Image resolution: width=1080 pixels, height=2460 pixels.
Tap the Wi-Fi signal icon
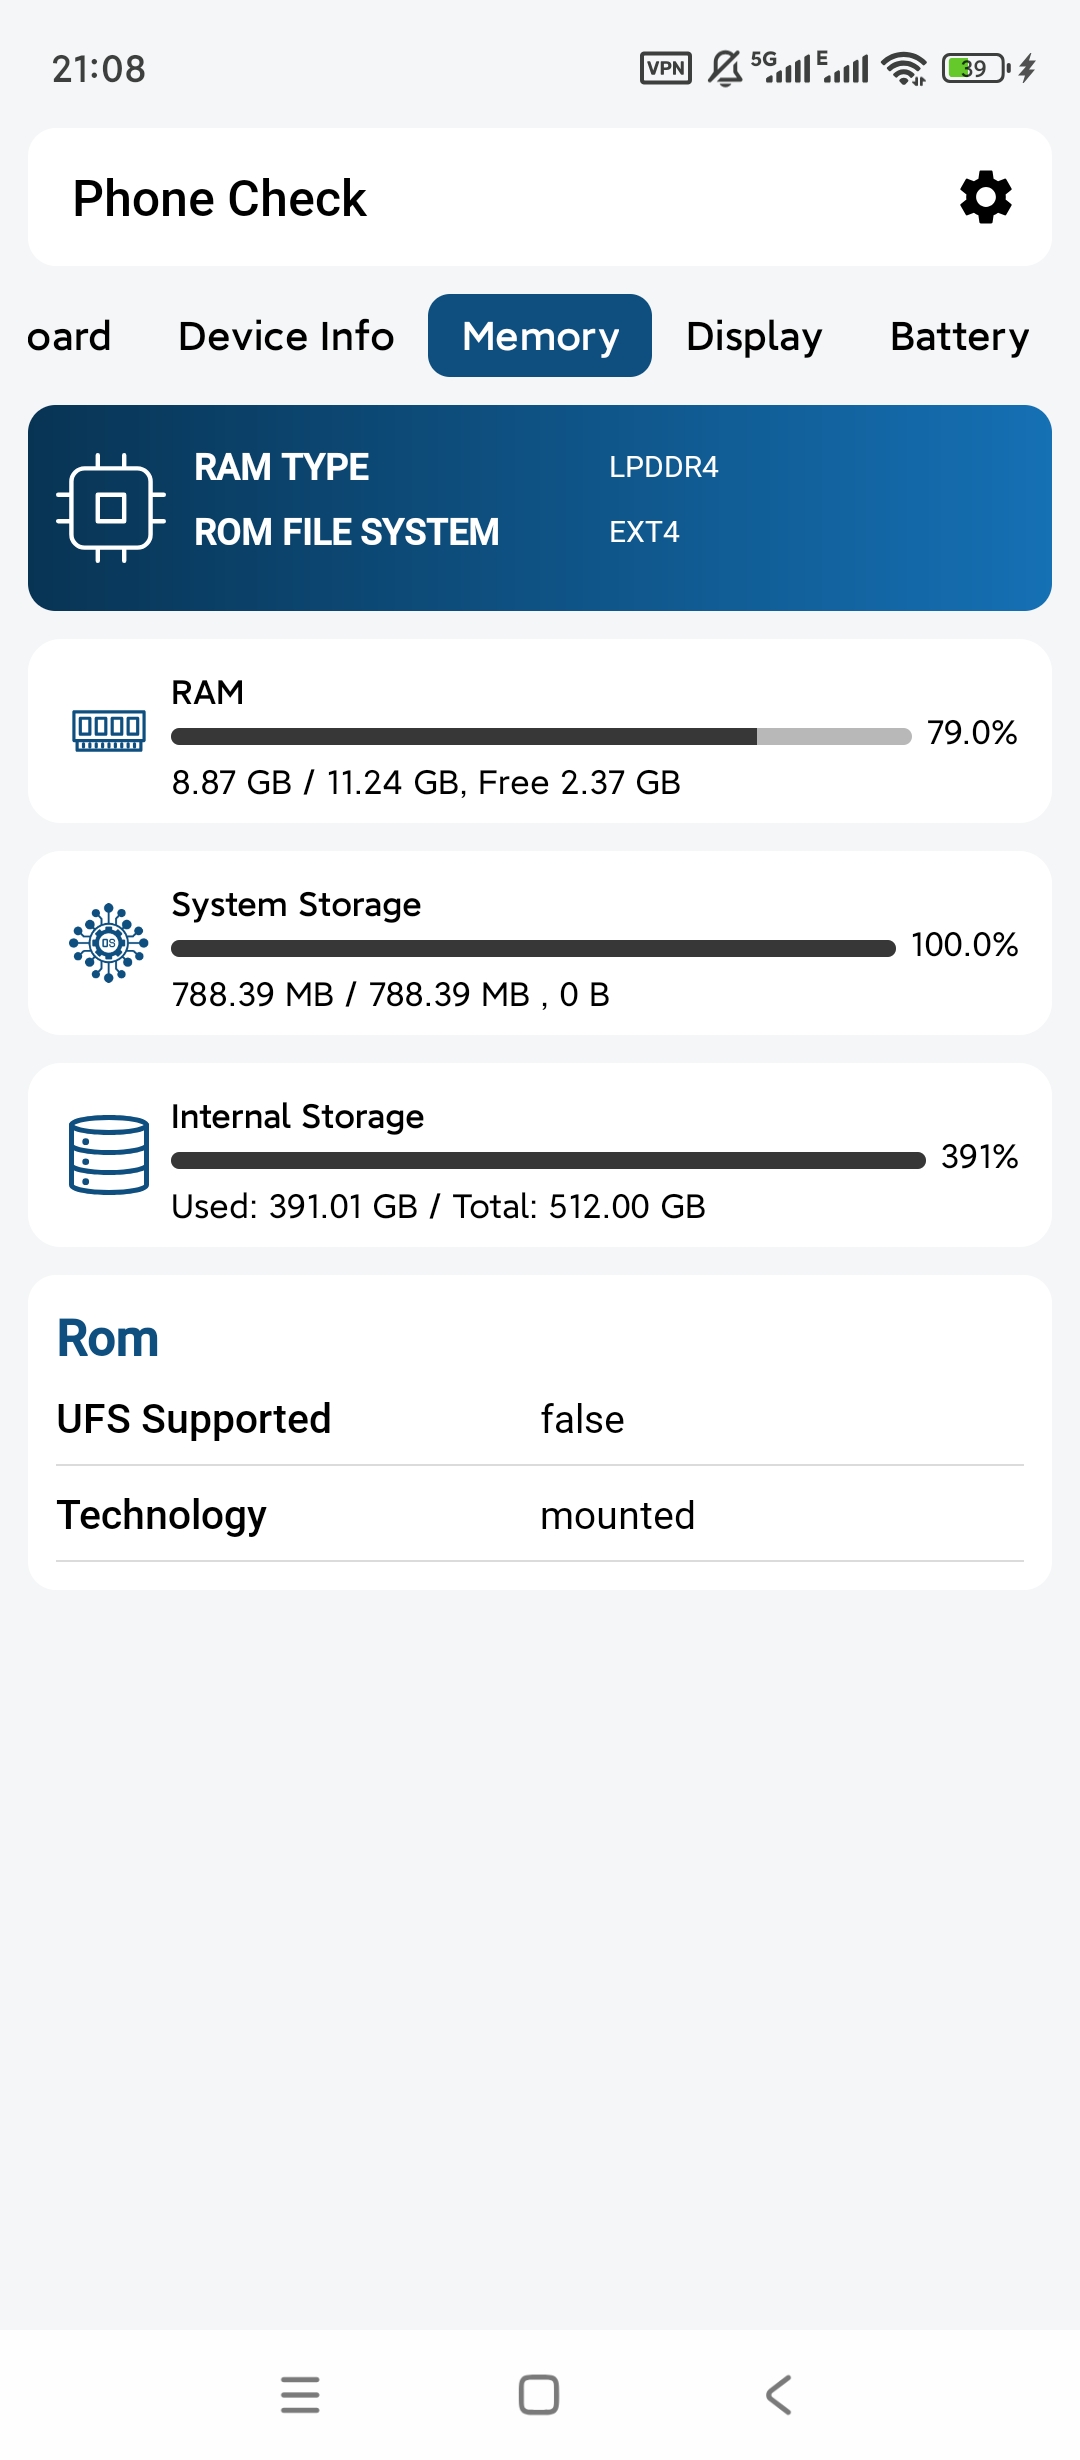904,68
